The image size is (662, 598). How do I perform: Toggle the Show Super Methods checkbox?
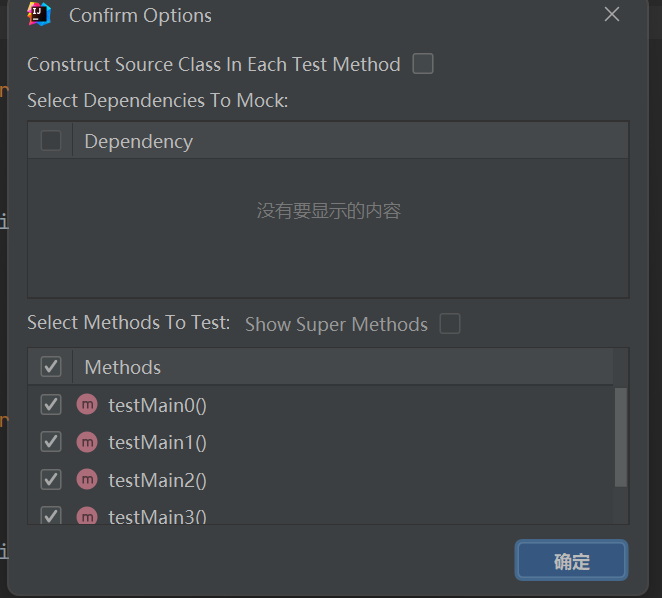tap(450, 323)
